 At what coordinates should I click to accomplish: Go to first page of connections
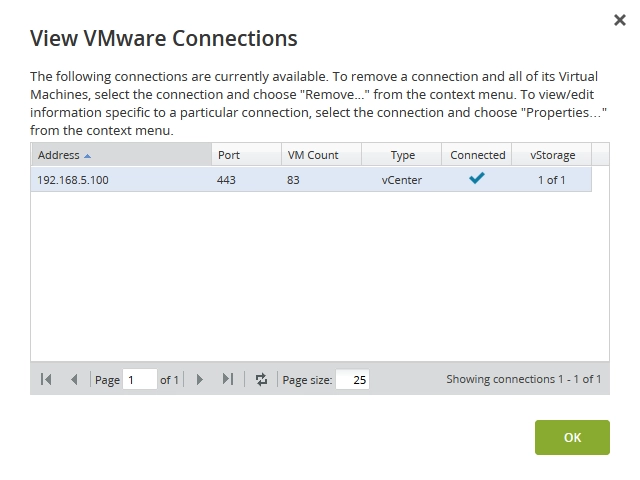click(46, 380)
